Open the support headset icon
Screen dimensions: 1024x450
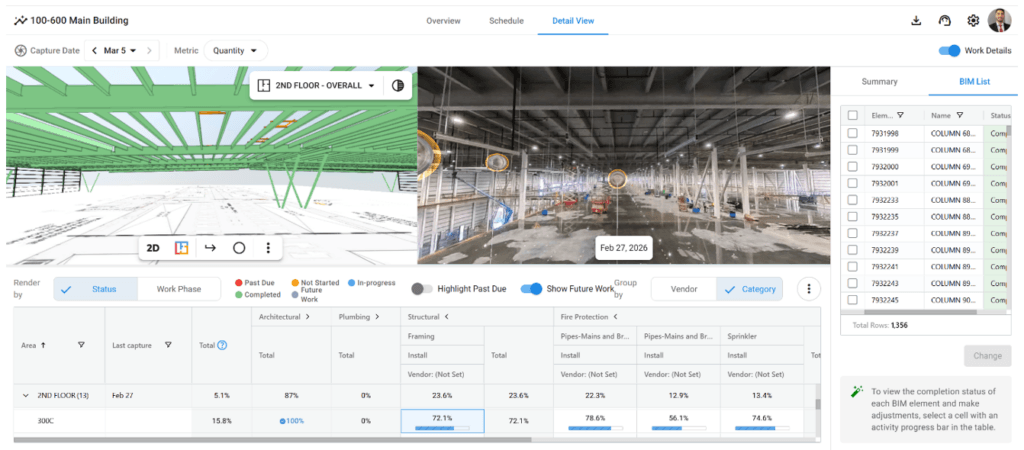click(x=944, y=20)
